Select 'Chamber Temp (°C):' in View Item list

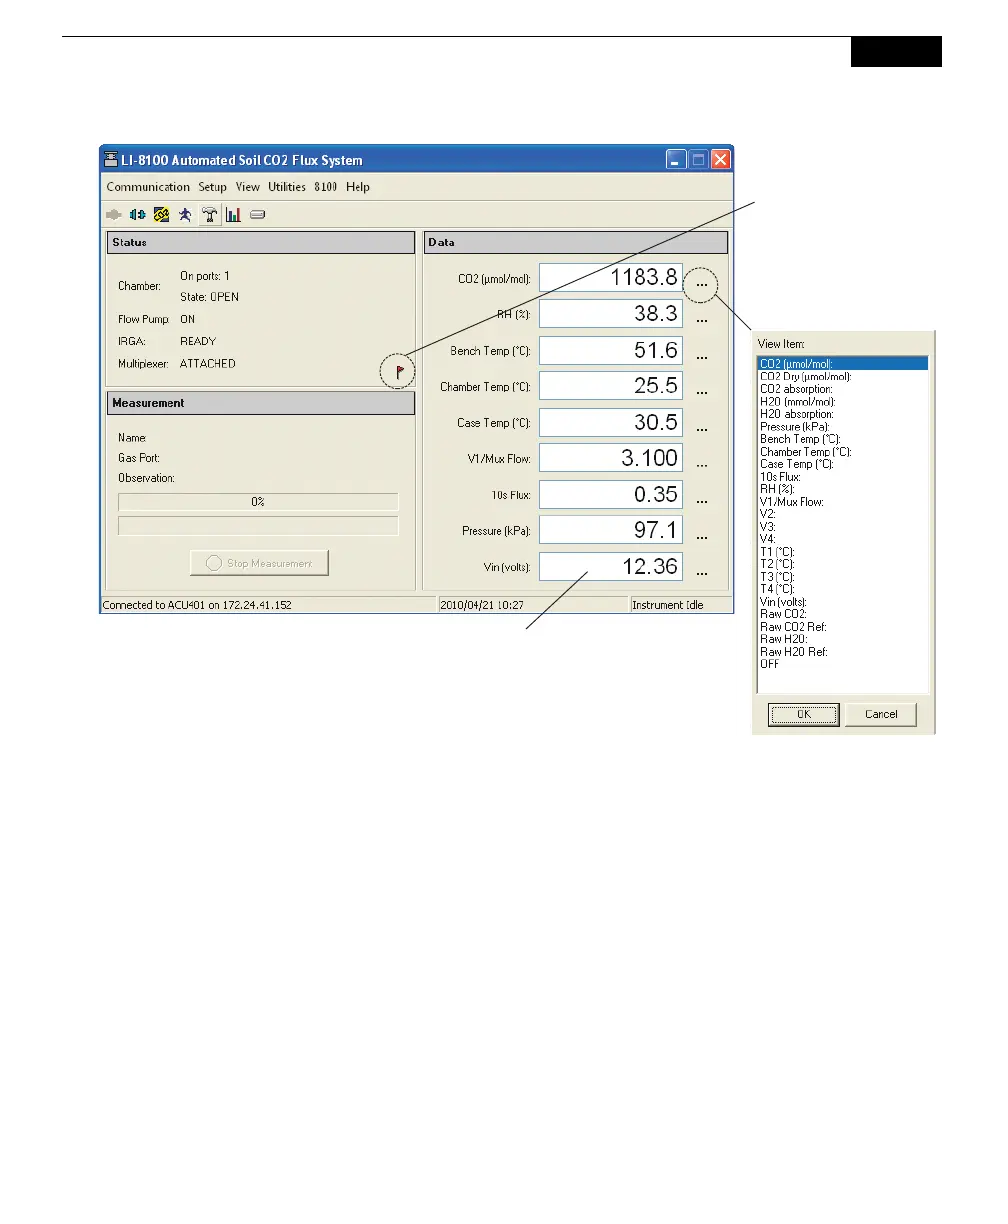(843, 451)
